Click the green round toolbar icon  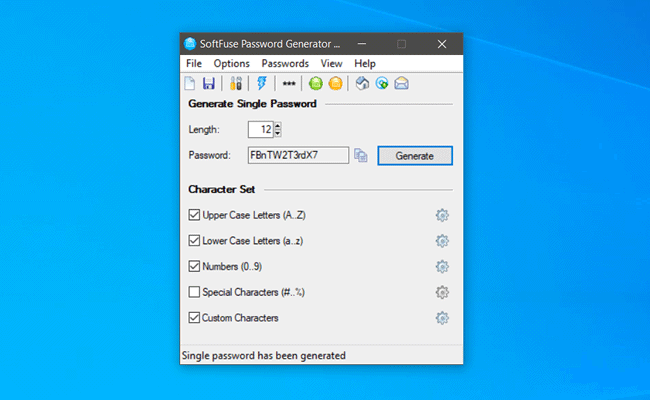(x=315, y=84)
